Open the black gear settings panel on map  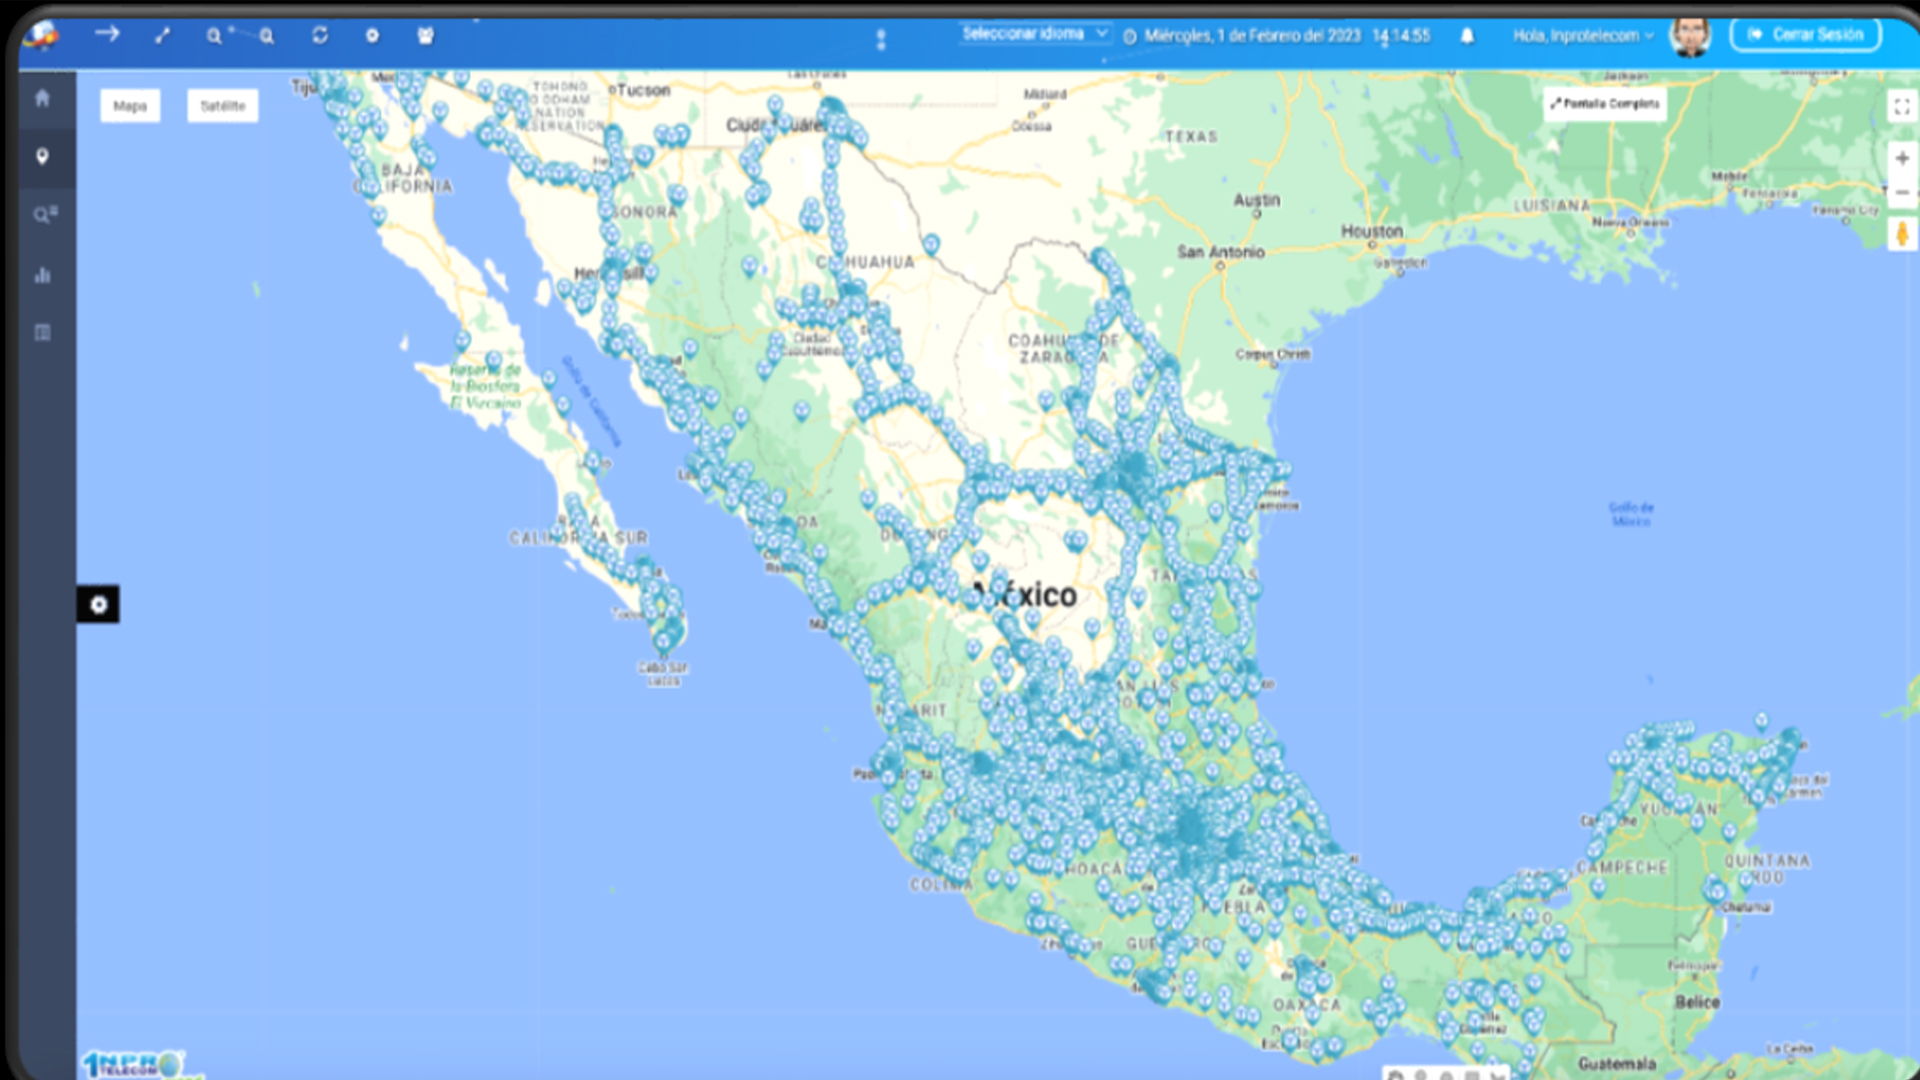(x=98, y=604)
